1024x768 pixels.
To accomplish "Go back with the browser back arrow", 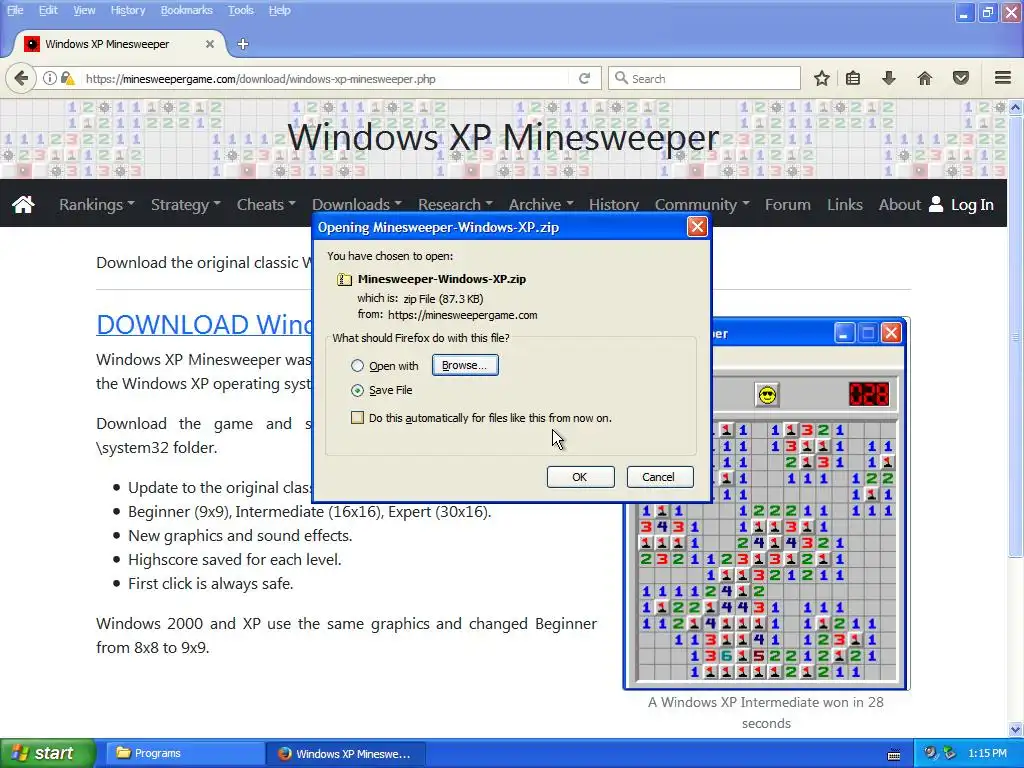I will [21, 78].
